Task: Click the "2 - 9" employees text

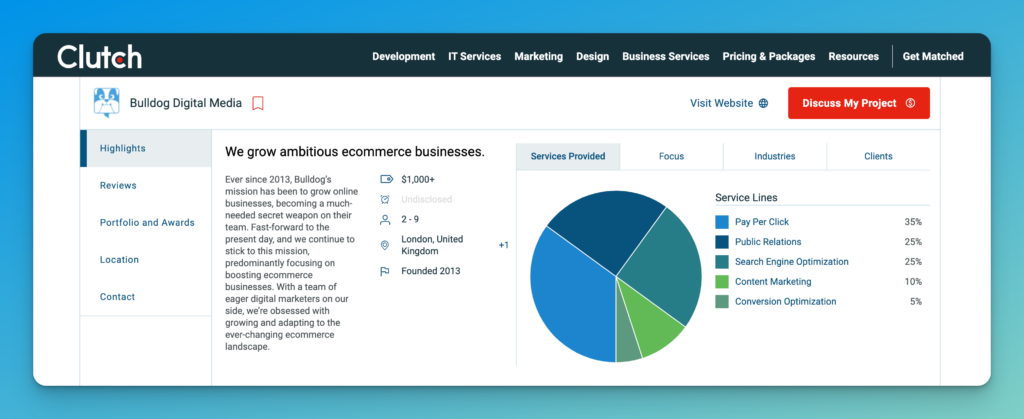Action: (410, 219)
